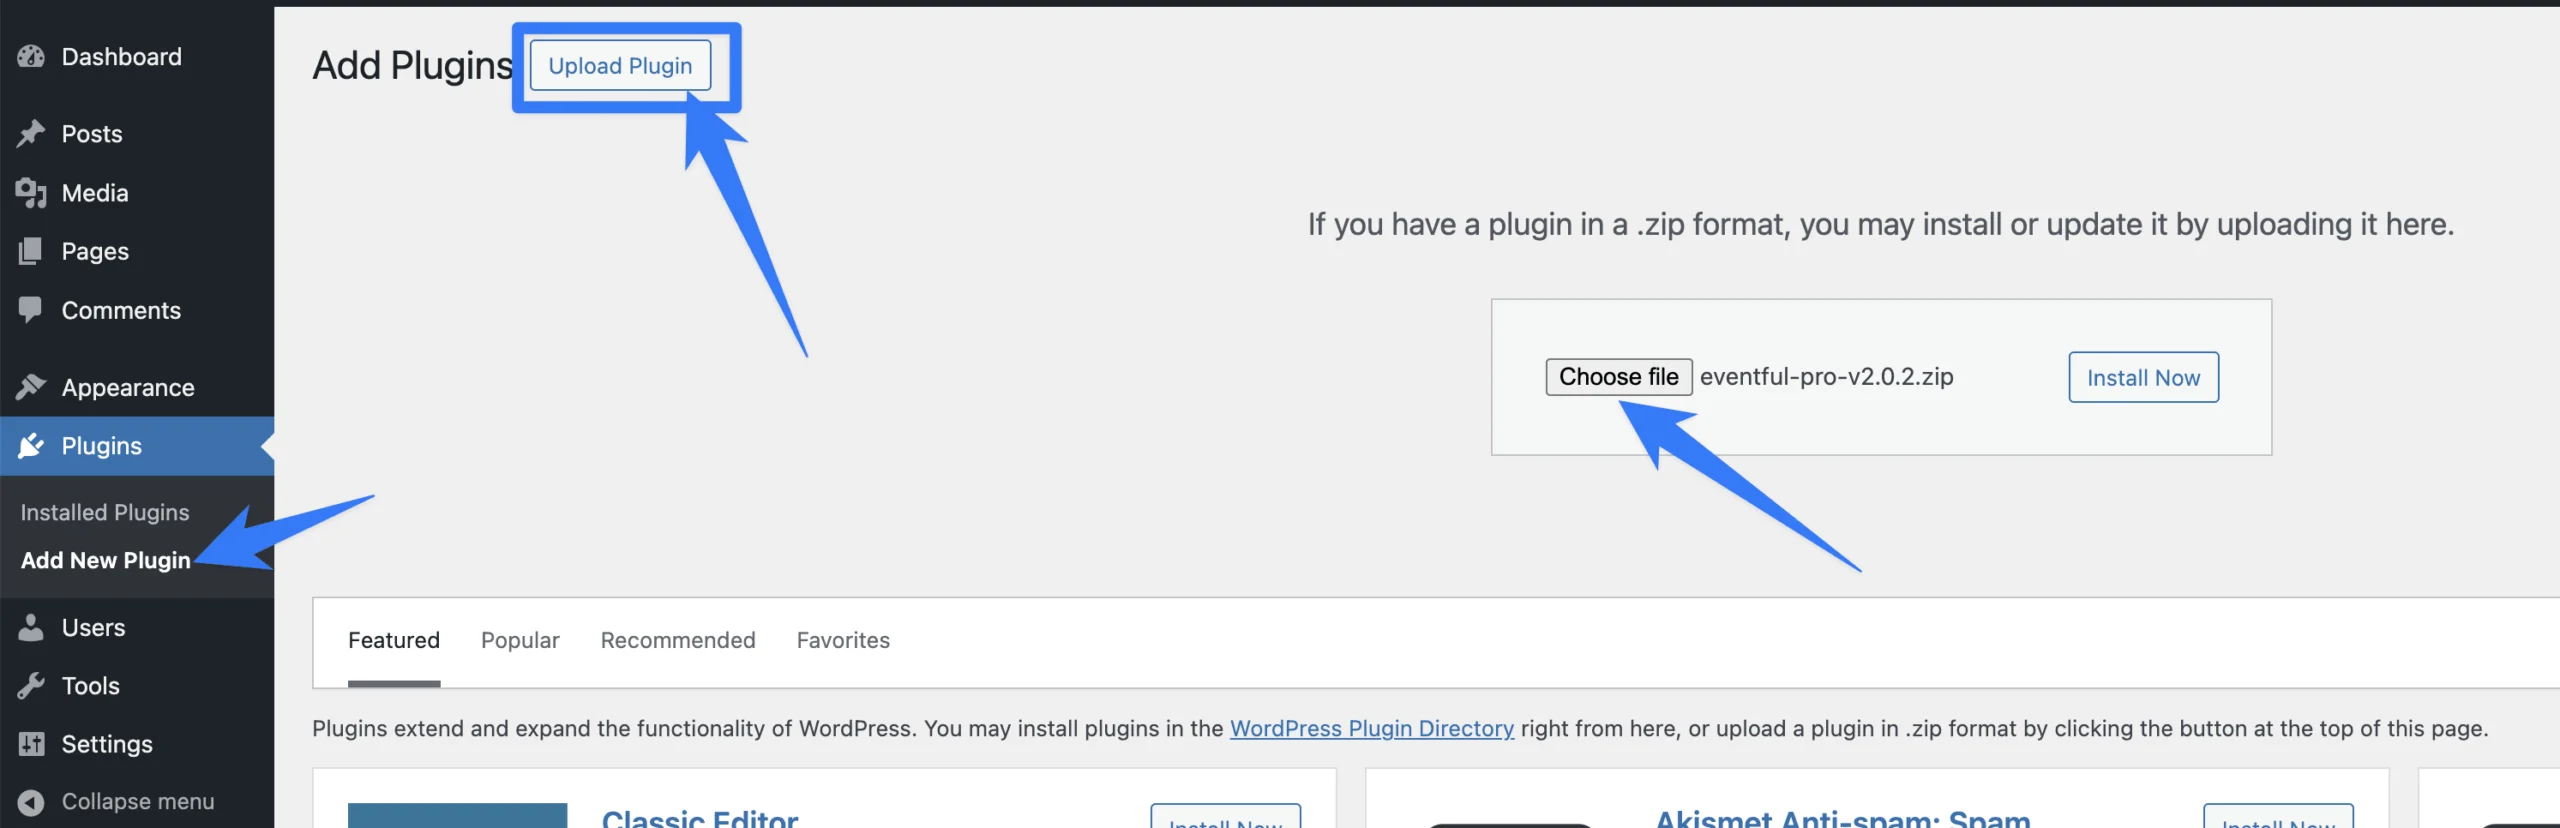Open Installed Plugins submenu item
2560x828 pixels.
[x=105, y=512]
